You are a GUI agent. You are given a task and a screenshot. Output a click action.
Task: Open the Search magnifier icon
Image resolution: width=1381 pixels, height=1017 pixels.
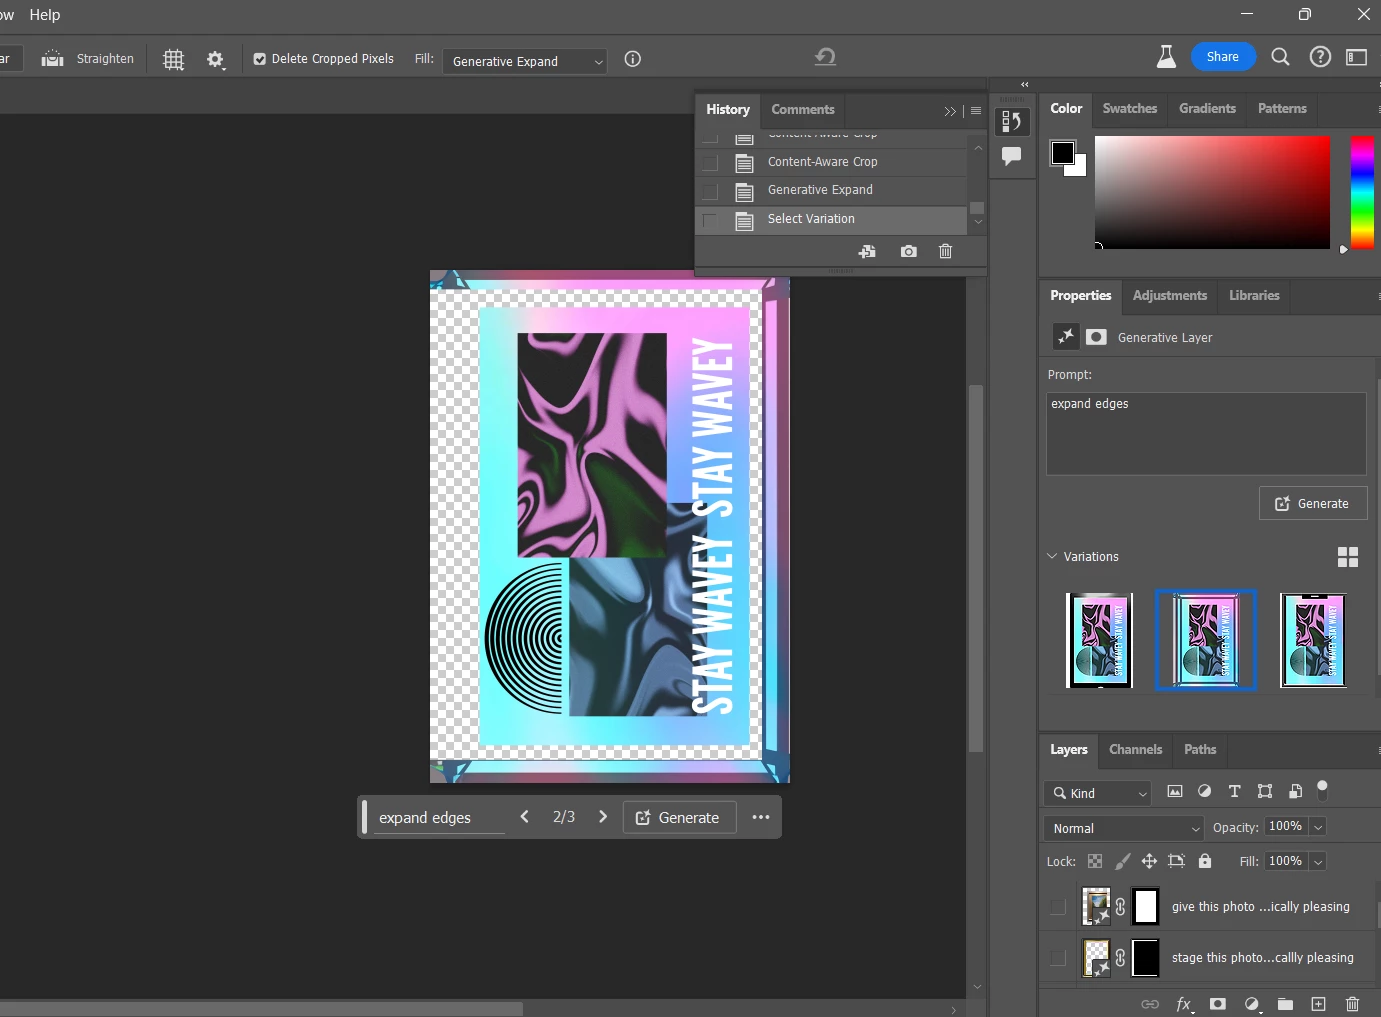pyautogui.click(x=1280, y=57)
